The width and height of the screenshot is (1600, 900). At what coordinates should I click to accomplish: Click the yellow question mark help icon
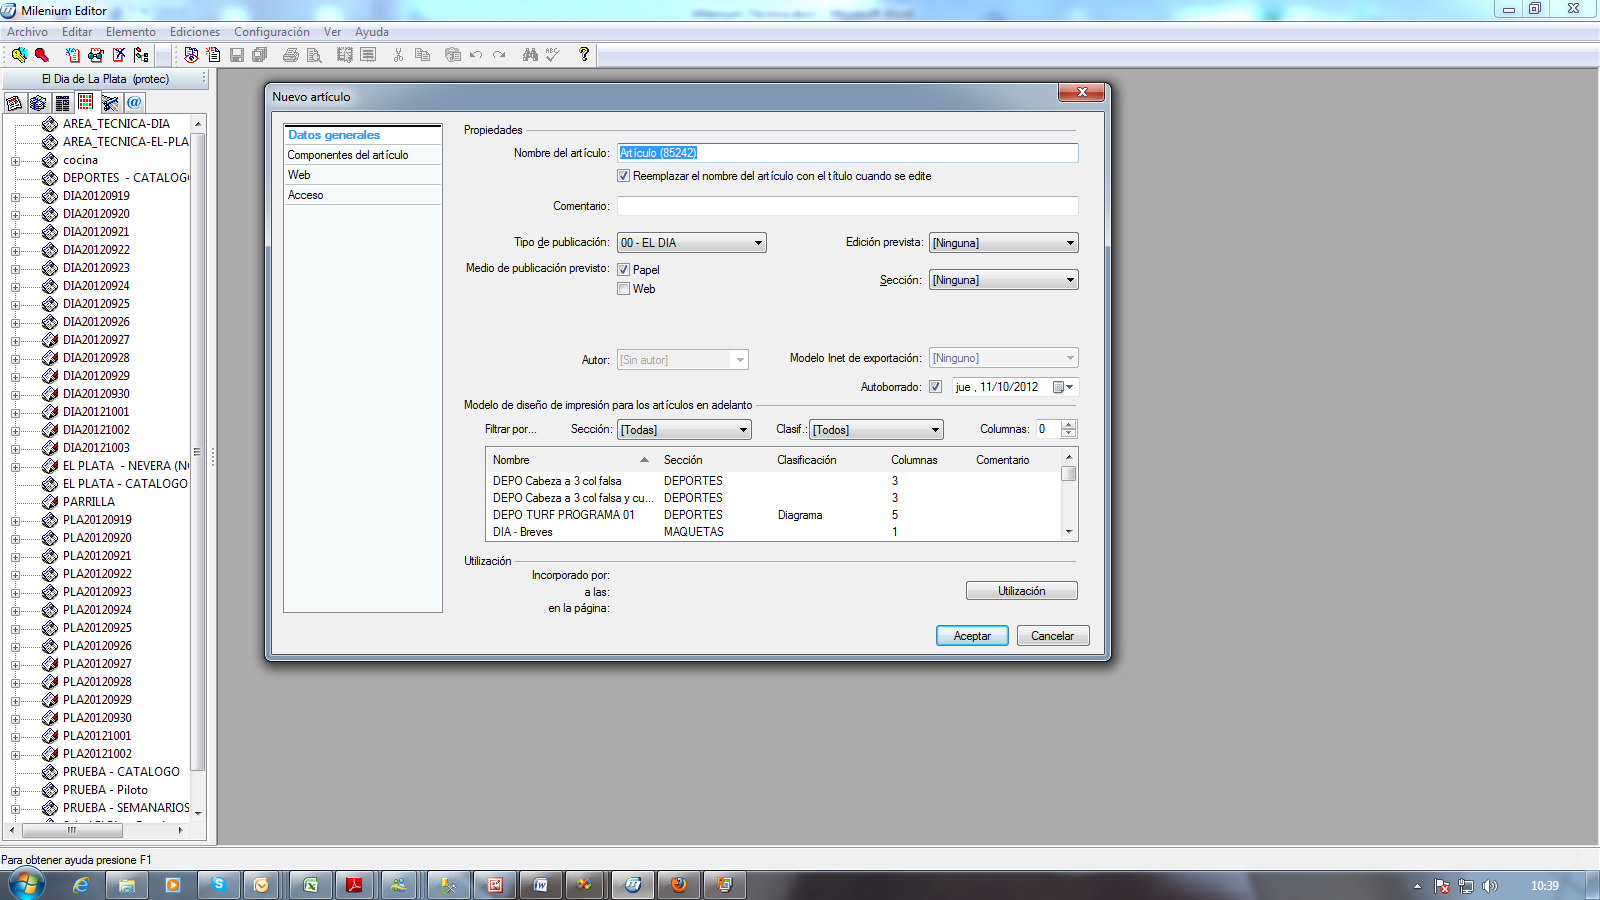[x=584, y=55]
